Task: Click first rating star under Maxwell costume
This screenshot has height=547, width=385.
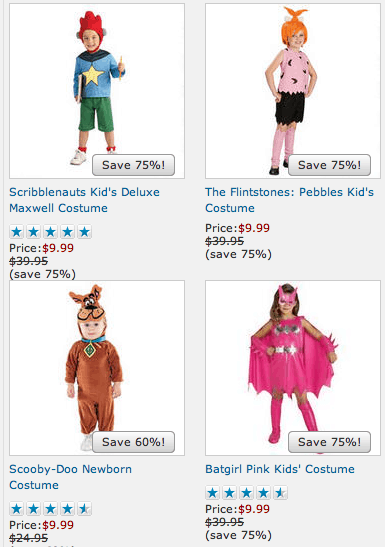Action: (x=16, y=232)
